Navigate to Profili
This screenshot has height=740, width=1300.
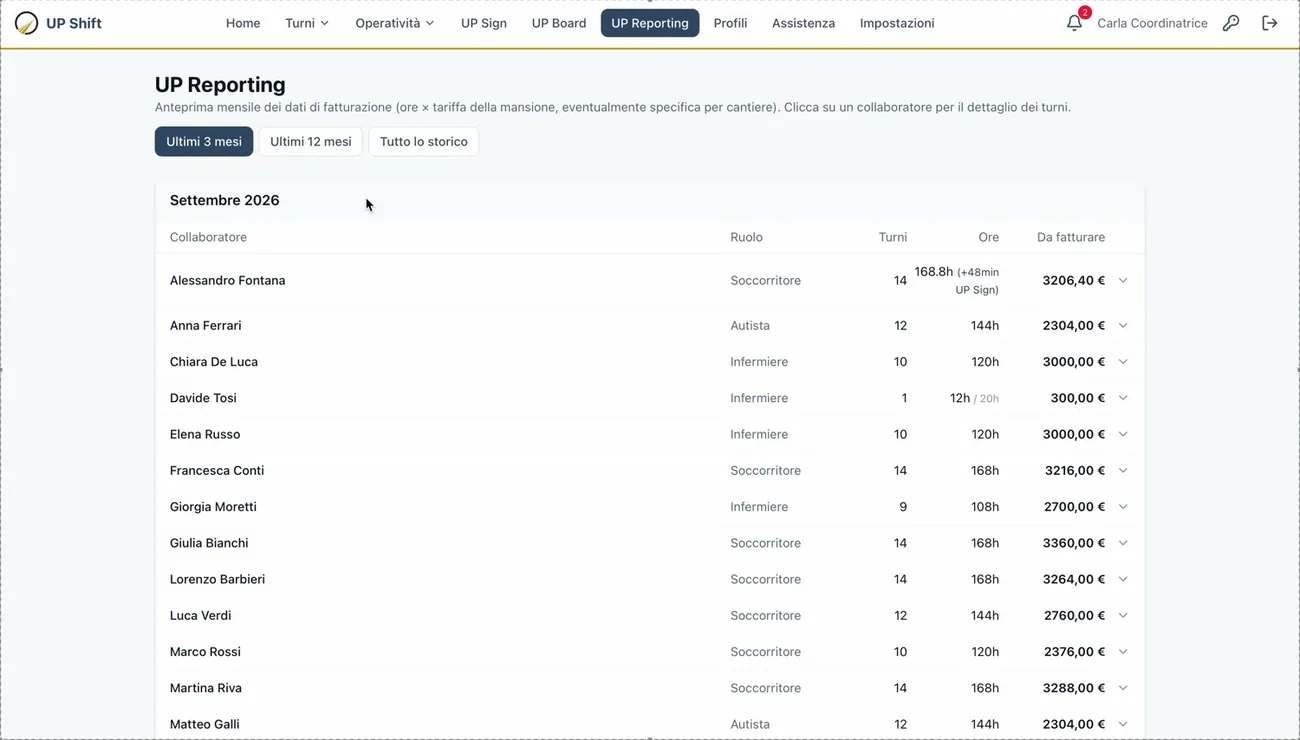click(730, 23)
